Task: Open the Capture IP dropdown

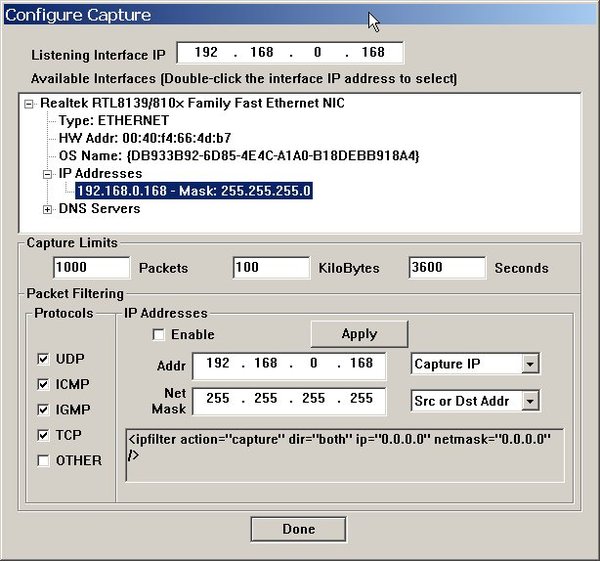Action: coord(530,364)
